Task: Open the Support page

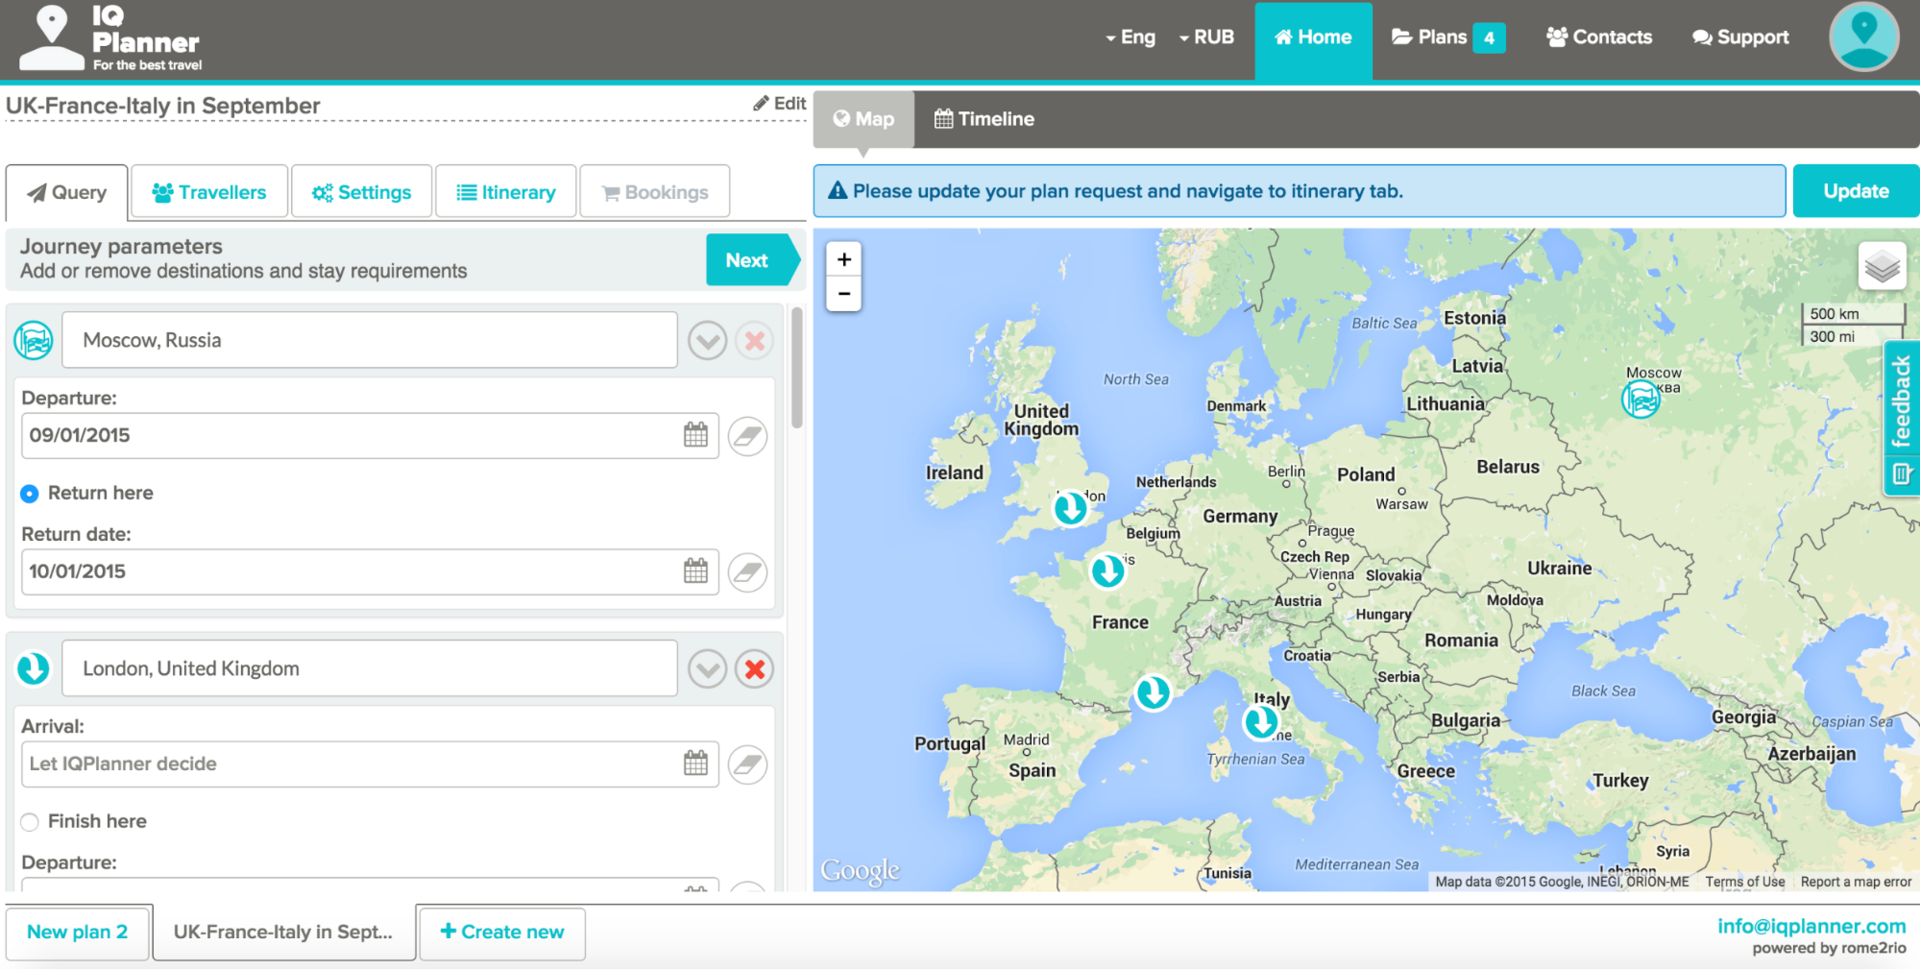Action: click(1740, 38)
